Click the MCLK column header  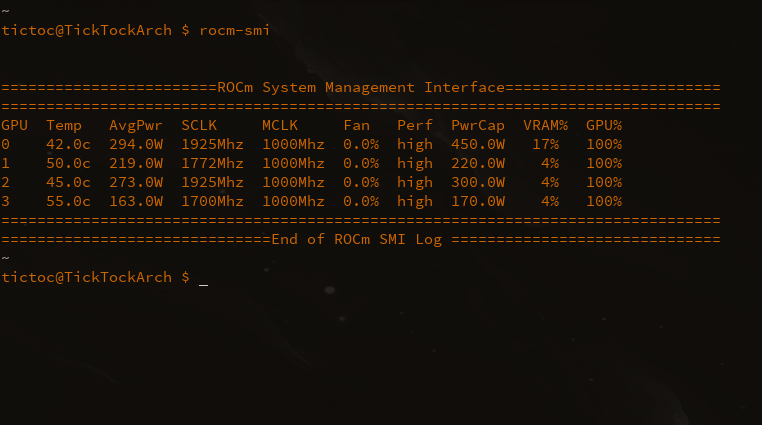pyautogui.click(x=280, y=125)
